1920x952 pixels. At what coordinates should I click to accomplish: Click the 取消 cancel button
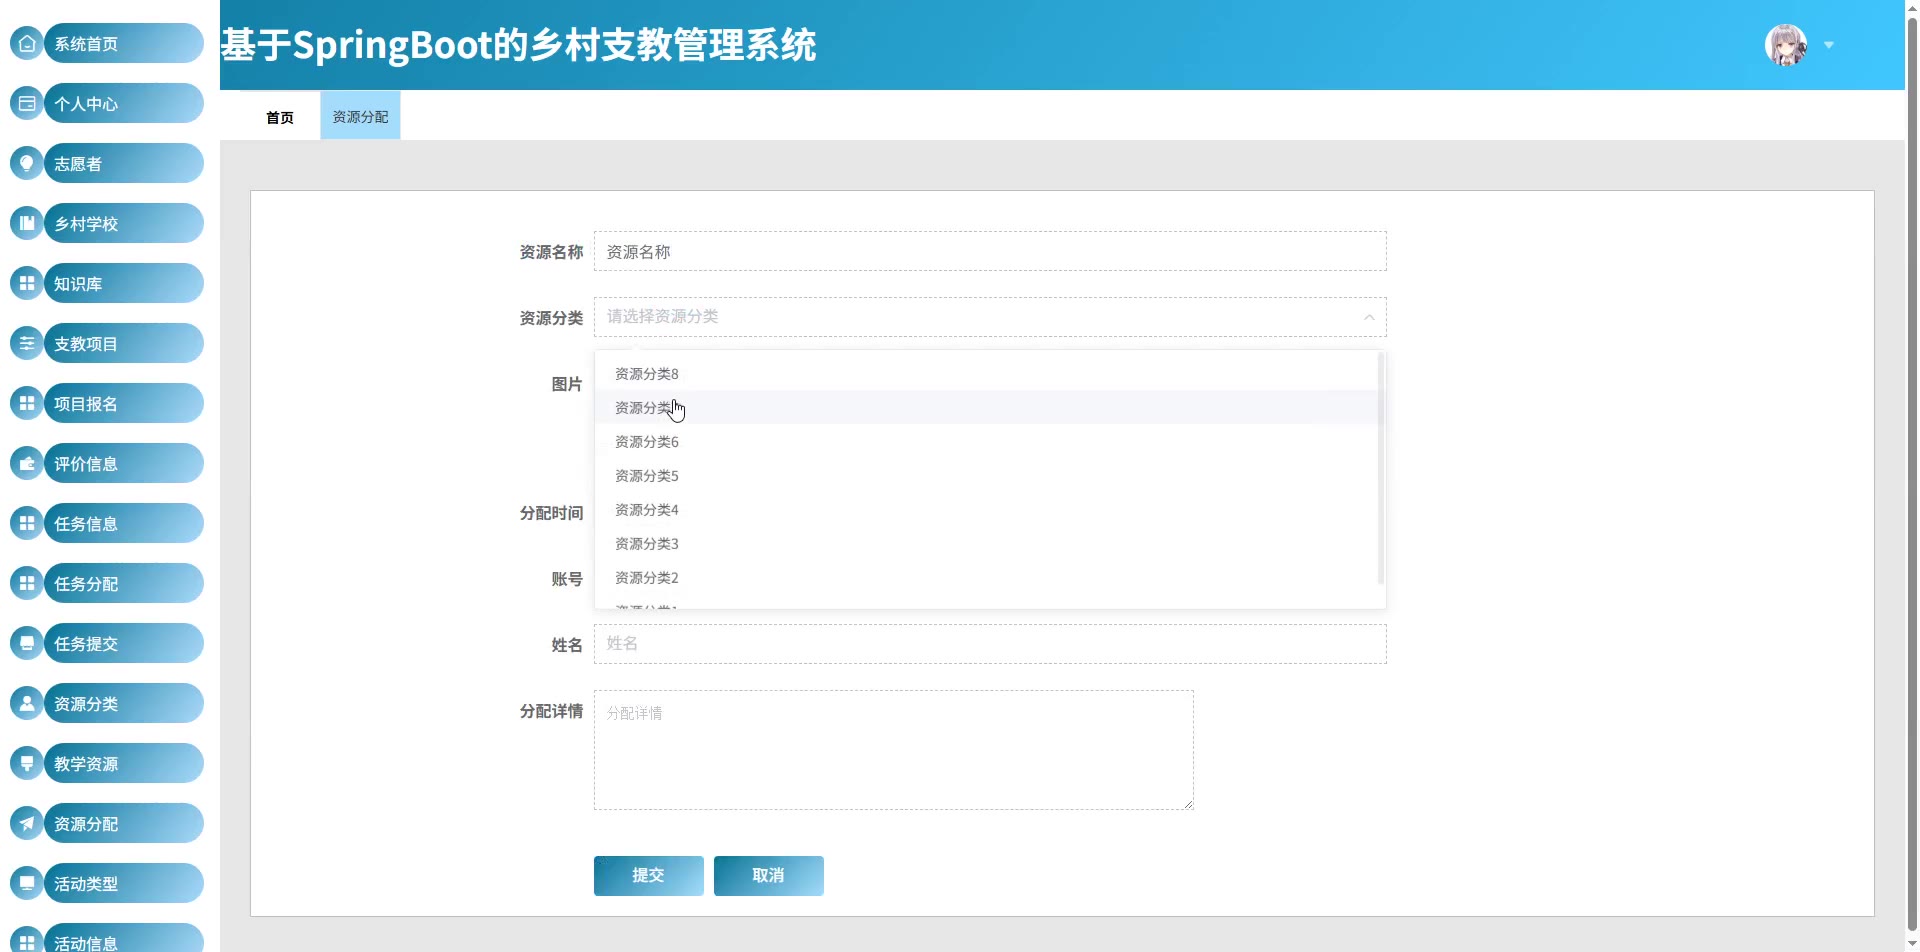coord(768,876)
